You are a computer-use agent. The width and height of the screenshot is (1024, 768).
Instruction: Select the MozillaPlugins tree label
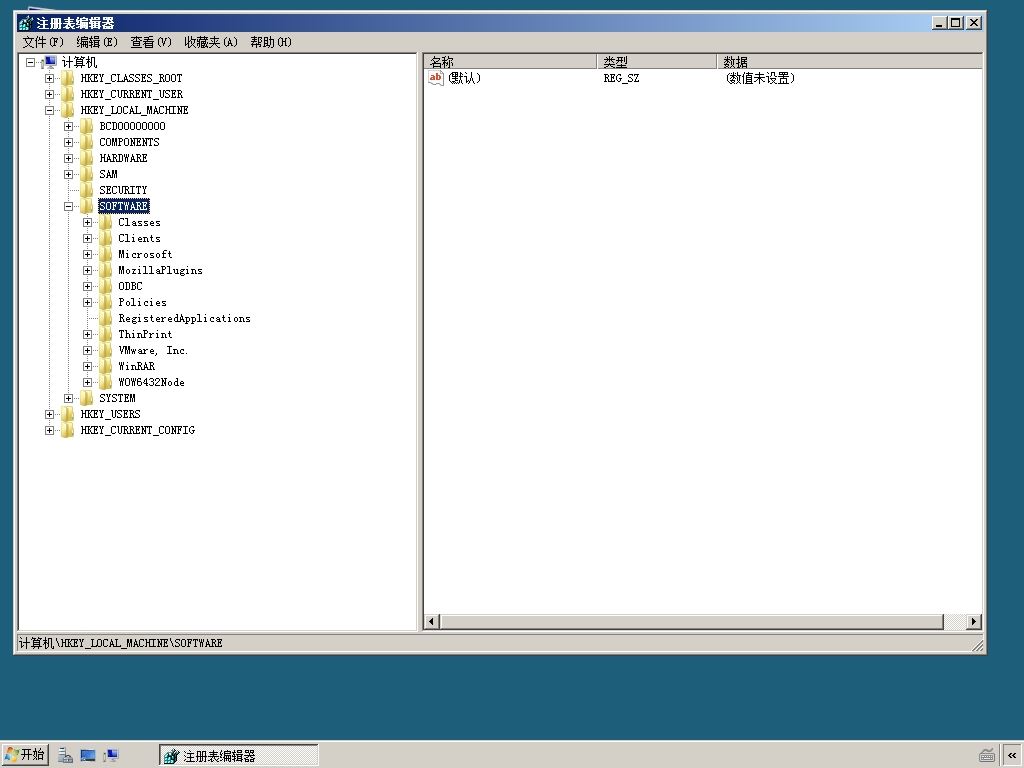[x=160, y=270]
